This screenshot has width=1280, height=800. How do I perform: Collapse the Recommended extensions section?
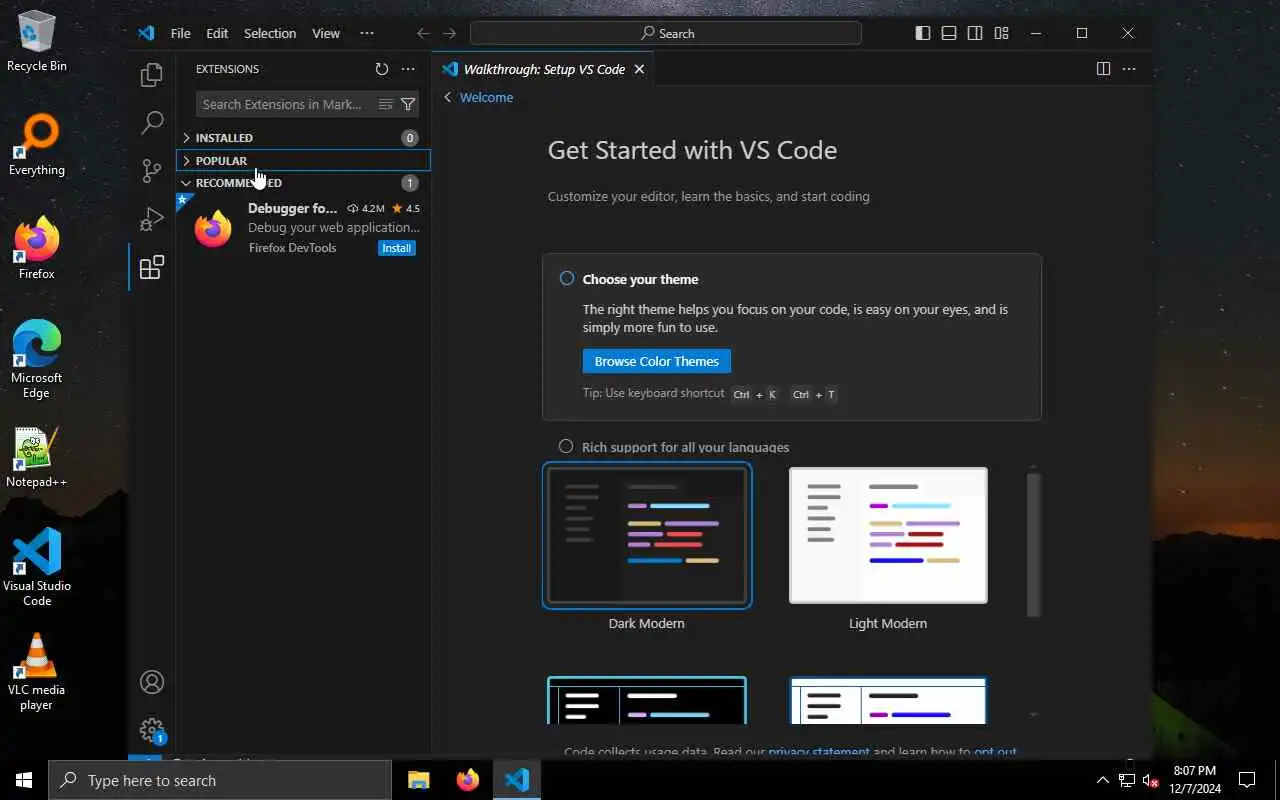[x=303, y=183]
